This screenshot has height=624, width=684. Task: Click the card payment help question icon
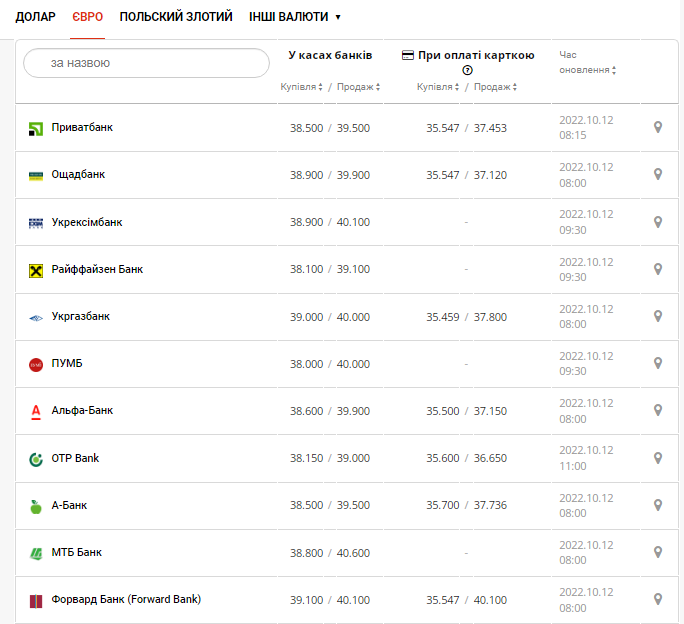pyautogui.click(x=467, y=70)
